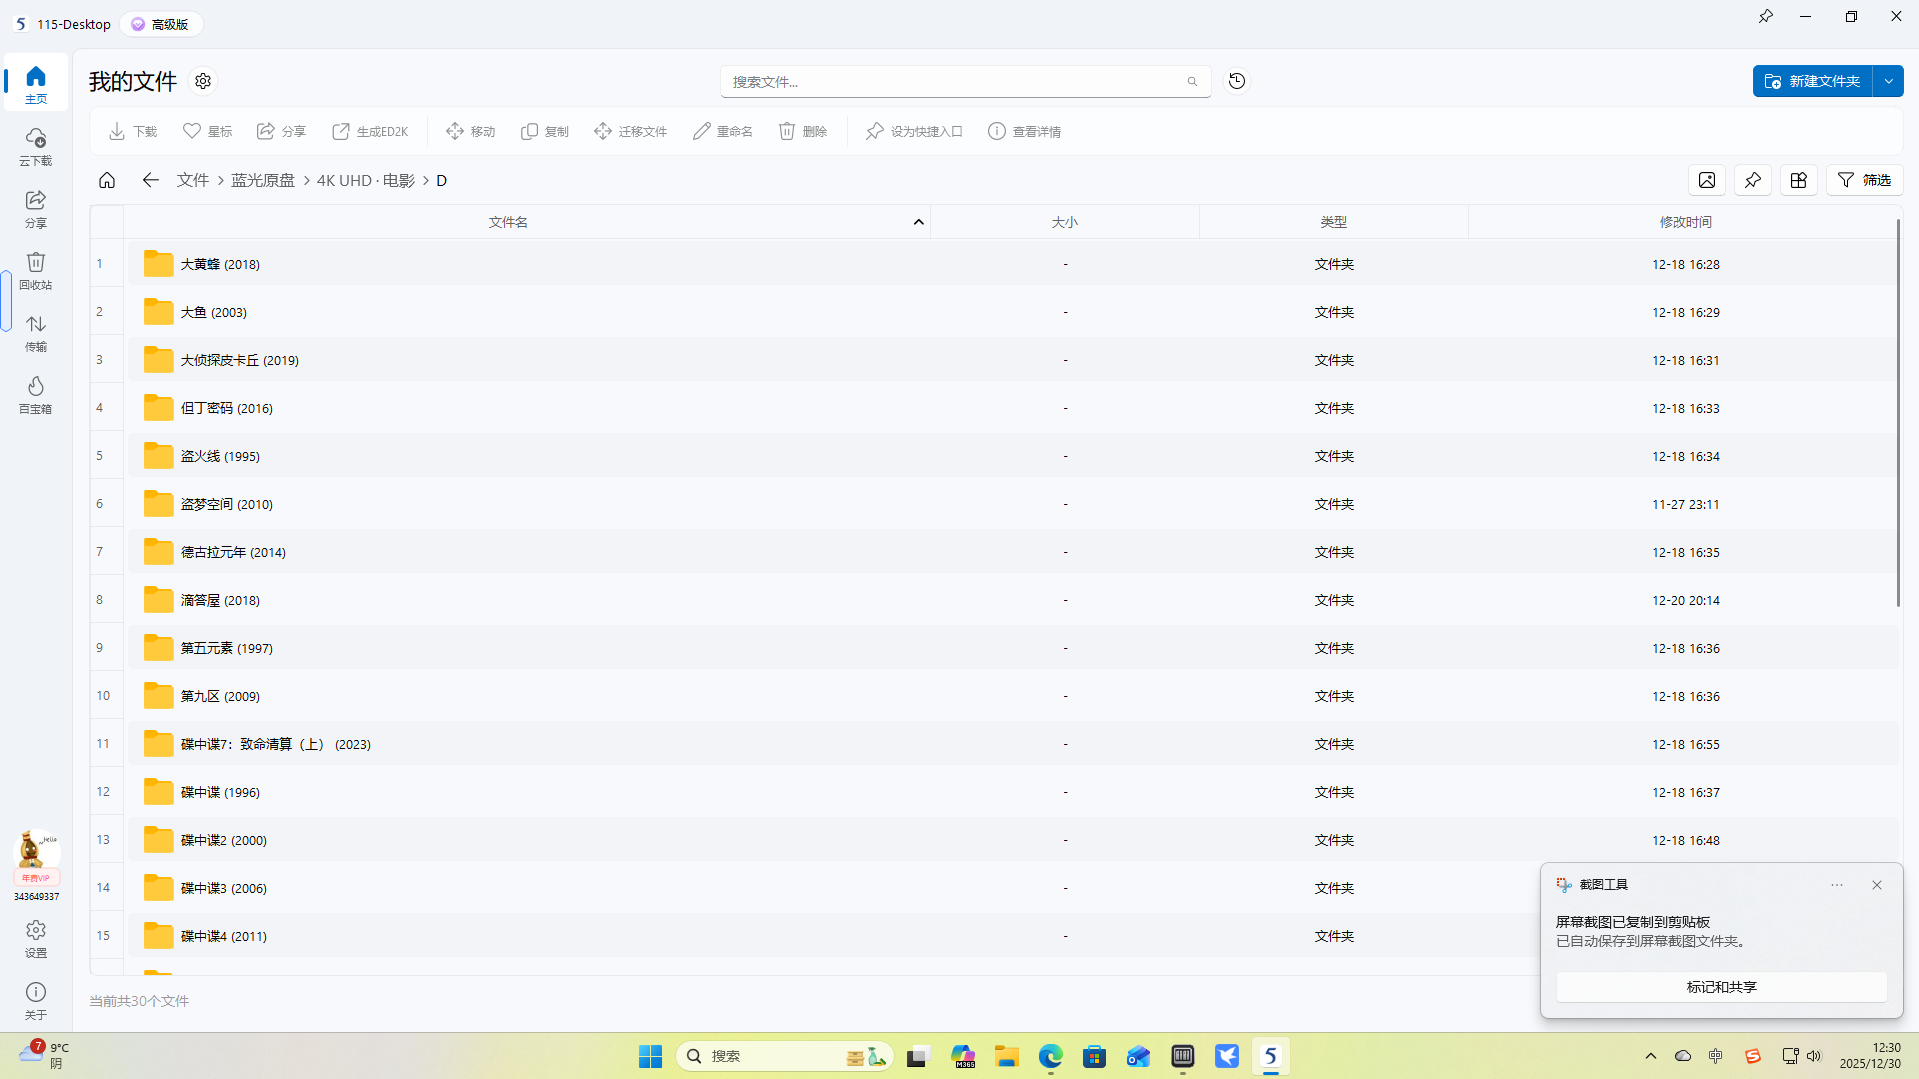Open the 关于 about page
The image size is (1919, 1079).
[36, 1000]
